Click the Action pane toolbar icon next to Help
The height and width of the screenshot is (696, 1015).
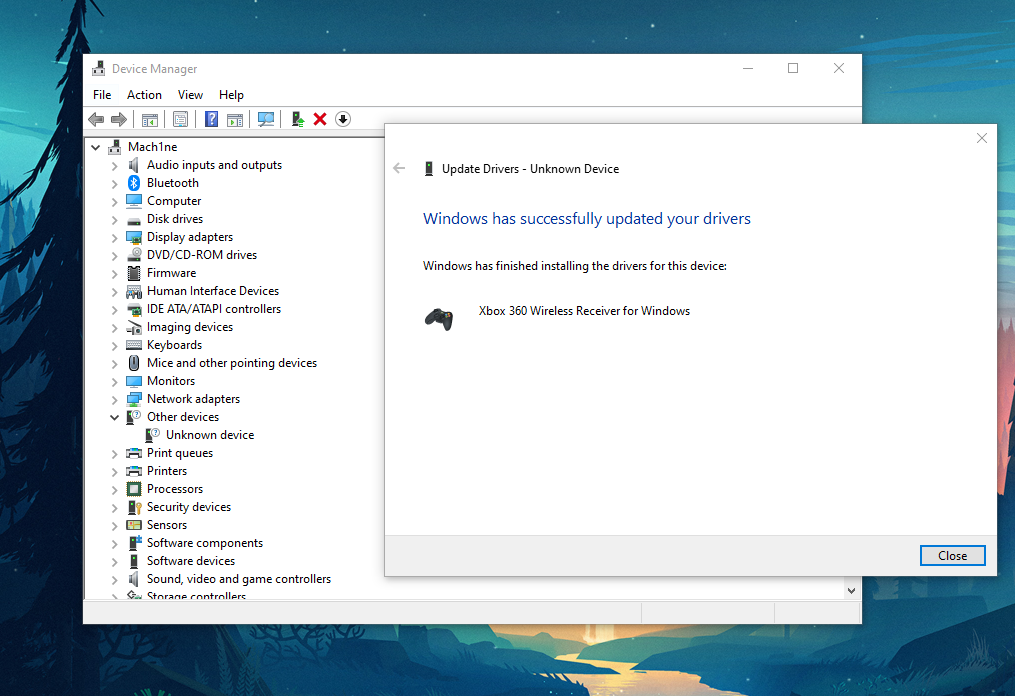point(235,120)
